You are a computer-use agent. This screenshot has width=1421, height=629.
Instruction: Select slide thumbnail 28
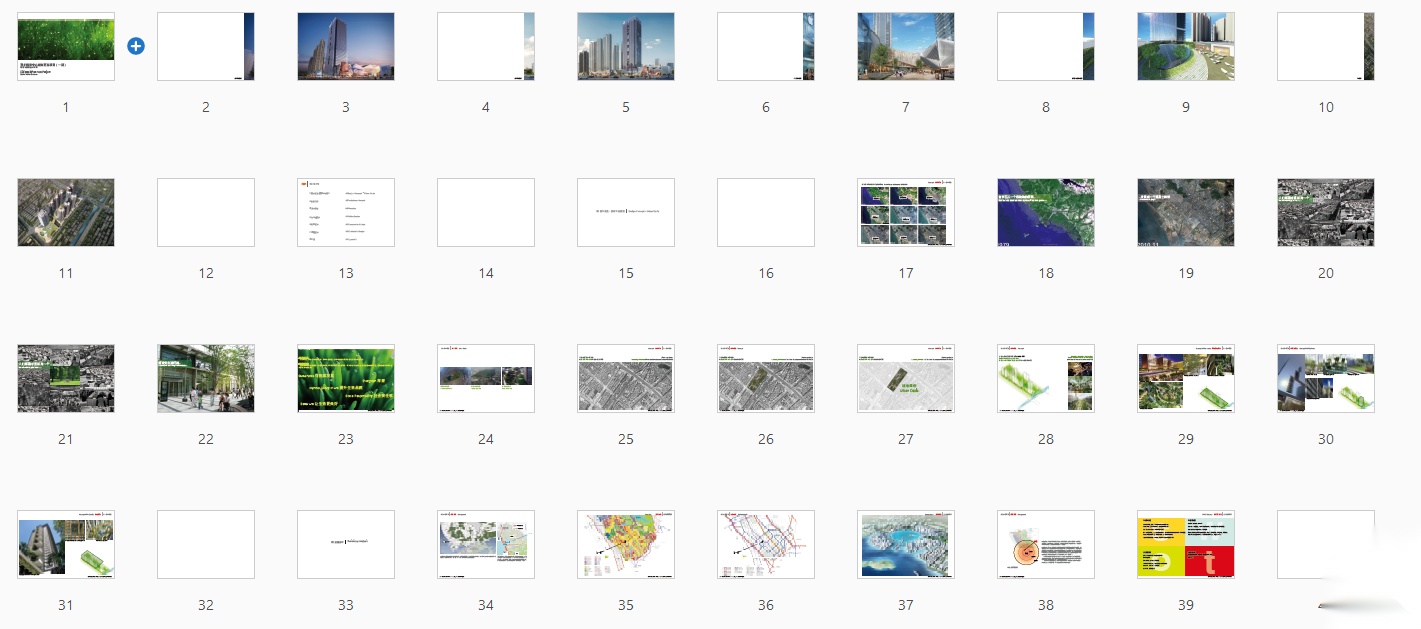click(1046, 378)
